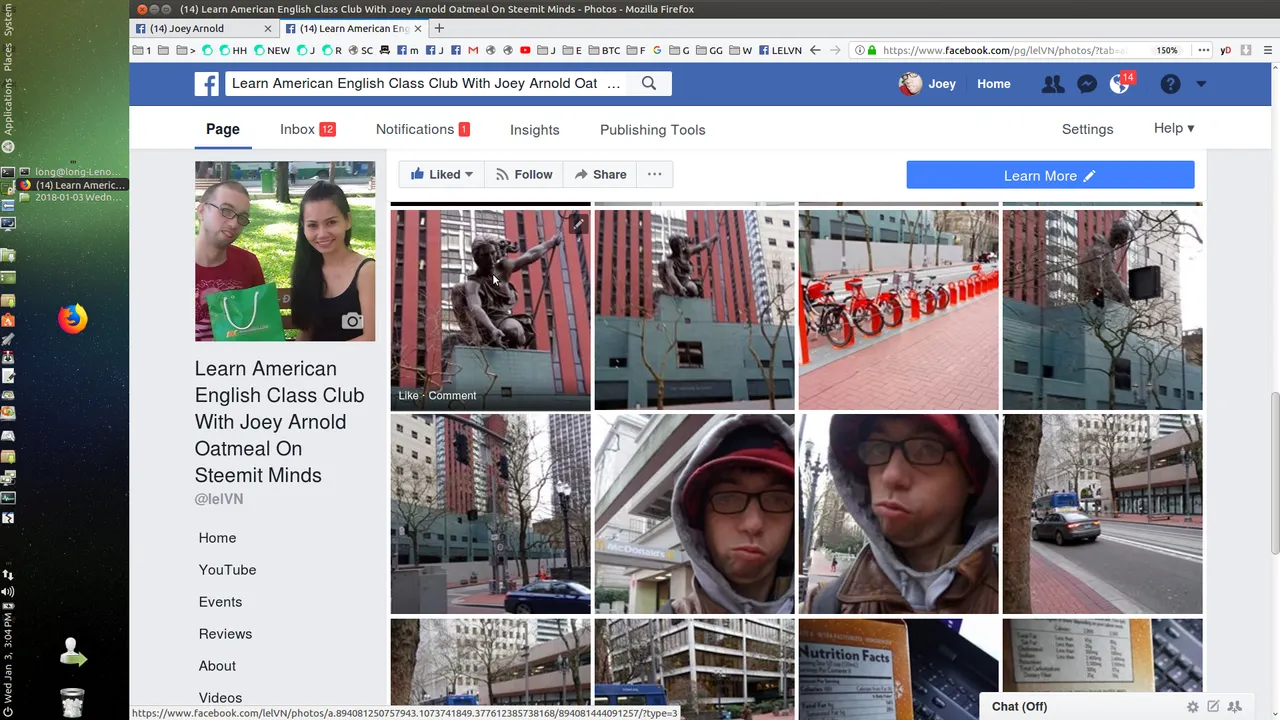Open the Chat (Off) bar
The height and width of the screenshot is (720, 1280).
tap(1019, 706)
